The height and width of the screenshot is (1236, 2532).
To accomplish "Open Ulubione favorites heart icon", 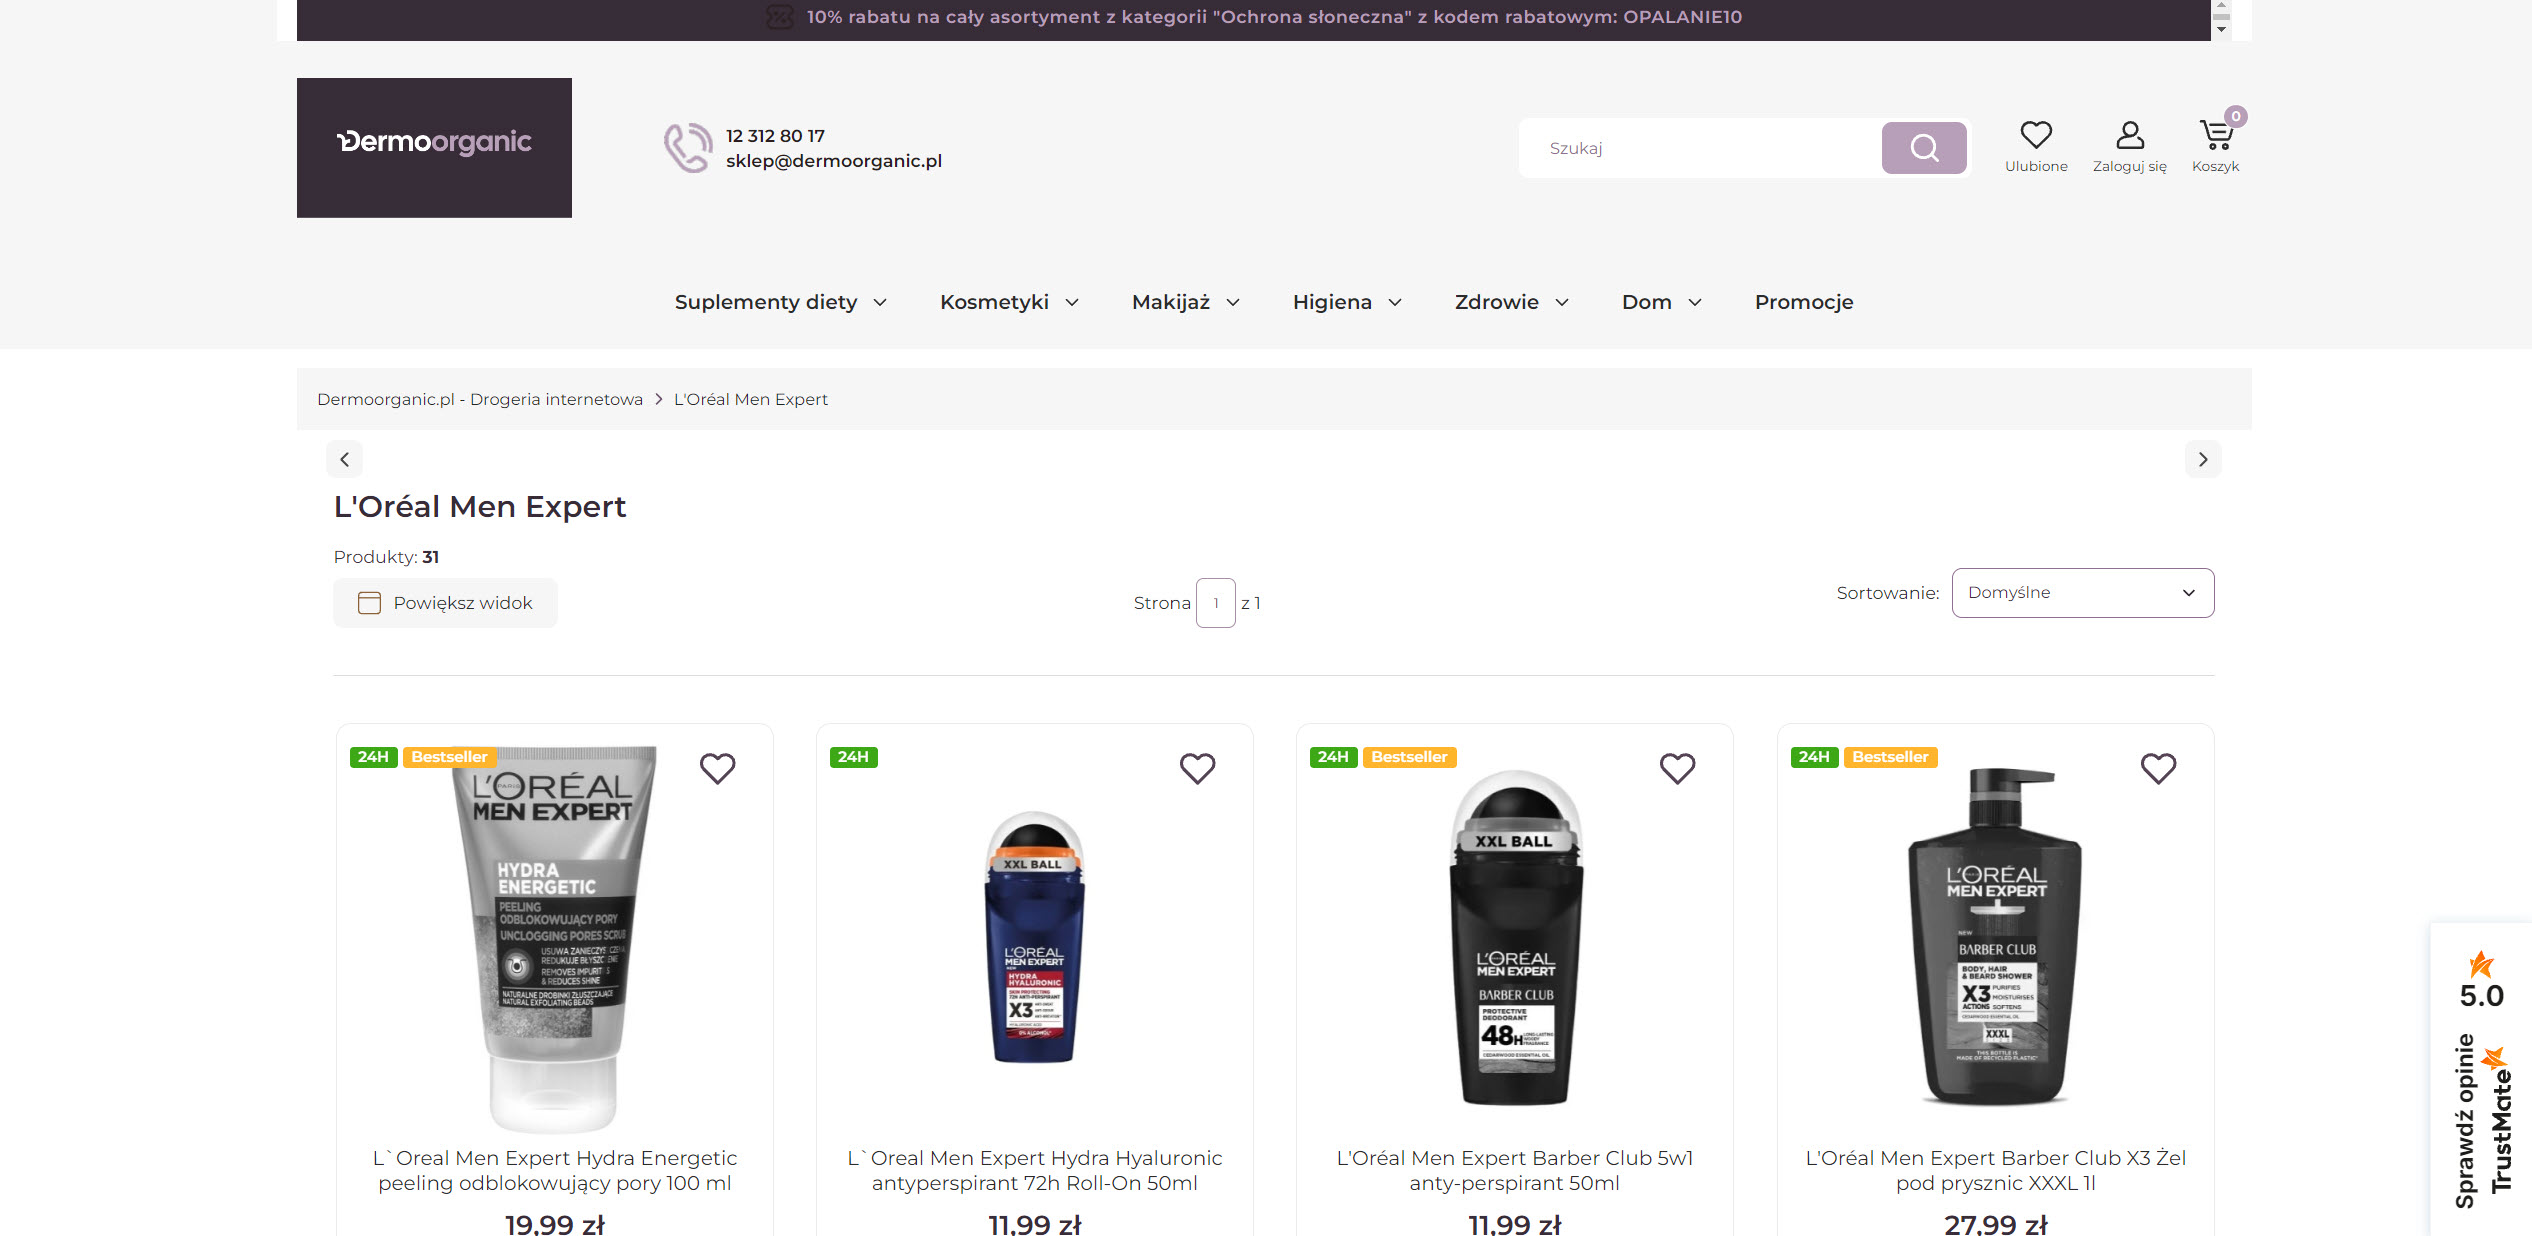I will 2036,135.
